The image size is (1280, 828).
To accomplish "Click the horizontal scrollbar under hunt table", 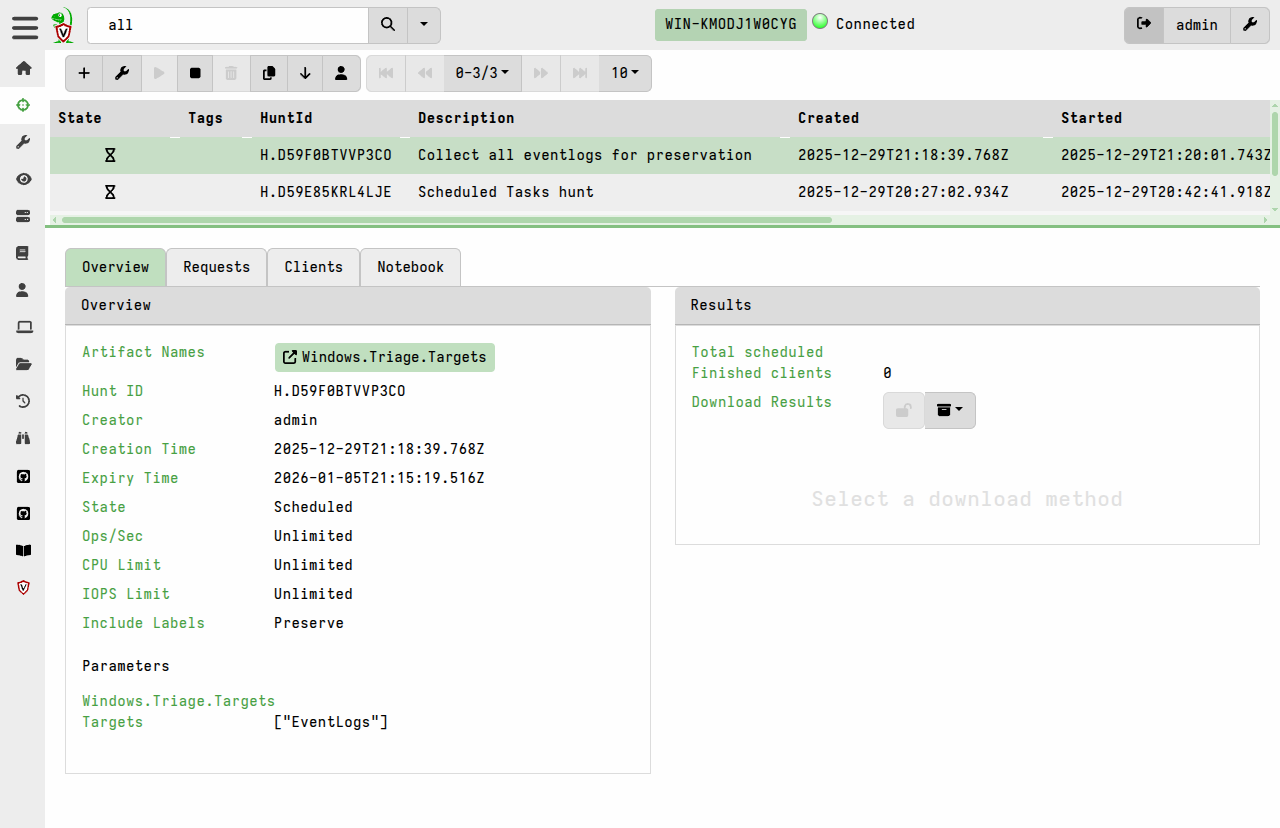I will tap(446, 220).
